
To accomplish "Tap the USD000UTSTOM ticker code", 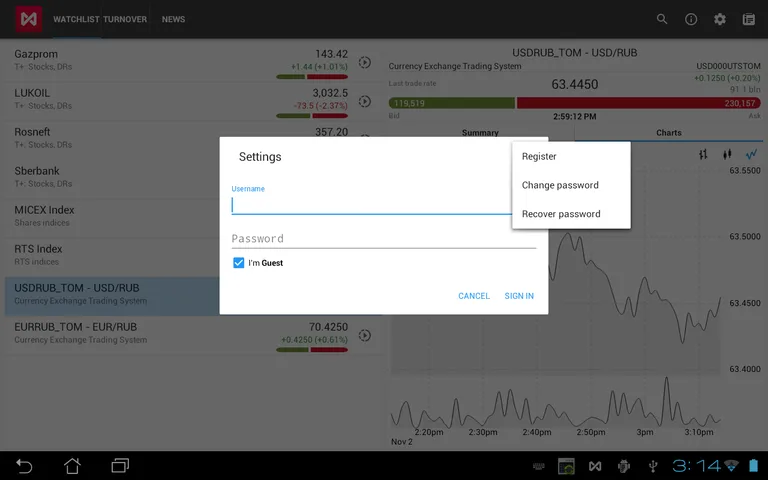I will [728, 66].
